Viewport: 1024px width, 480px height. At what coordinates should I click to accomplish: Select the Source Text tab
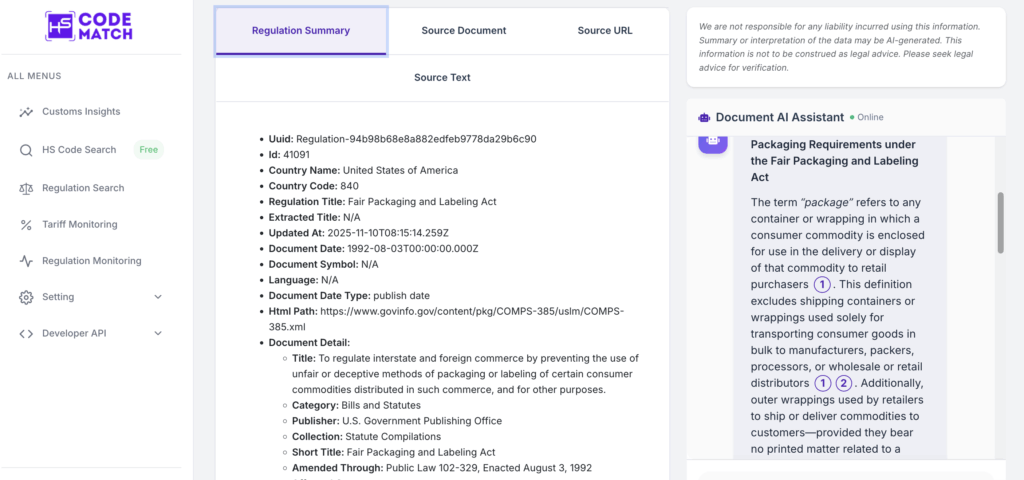pos(442,77)
